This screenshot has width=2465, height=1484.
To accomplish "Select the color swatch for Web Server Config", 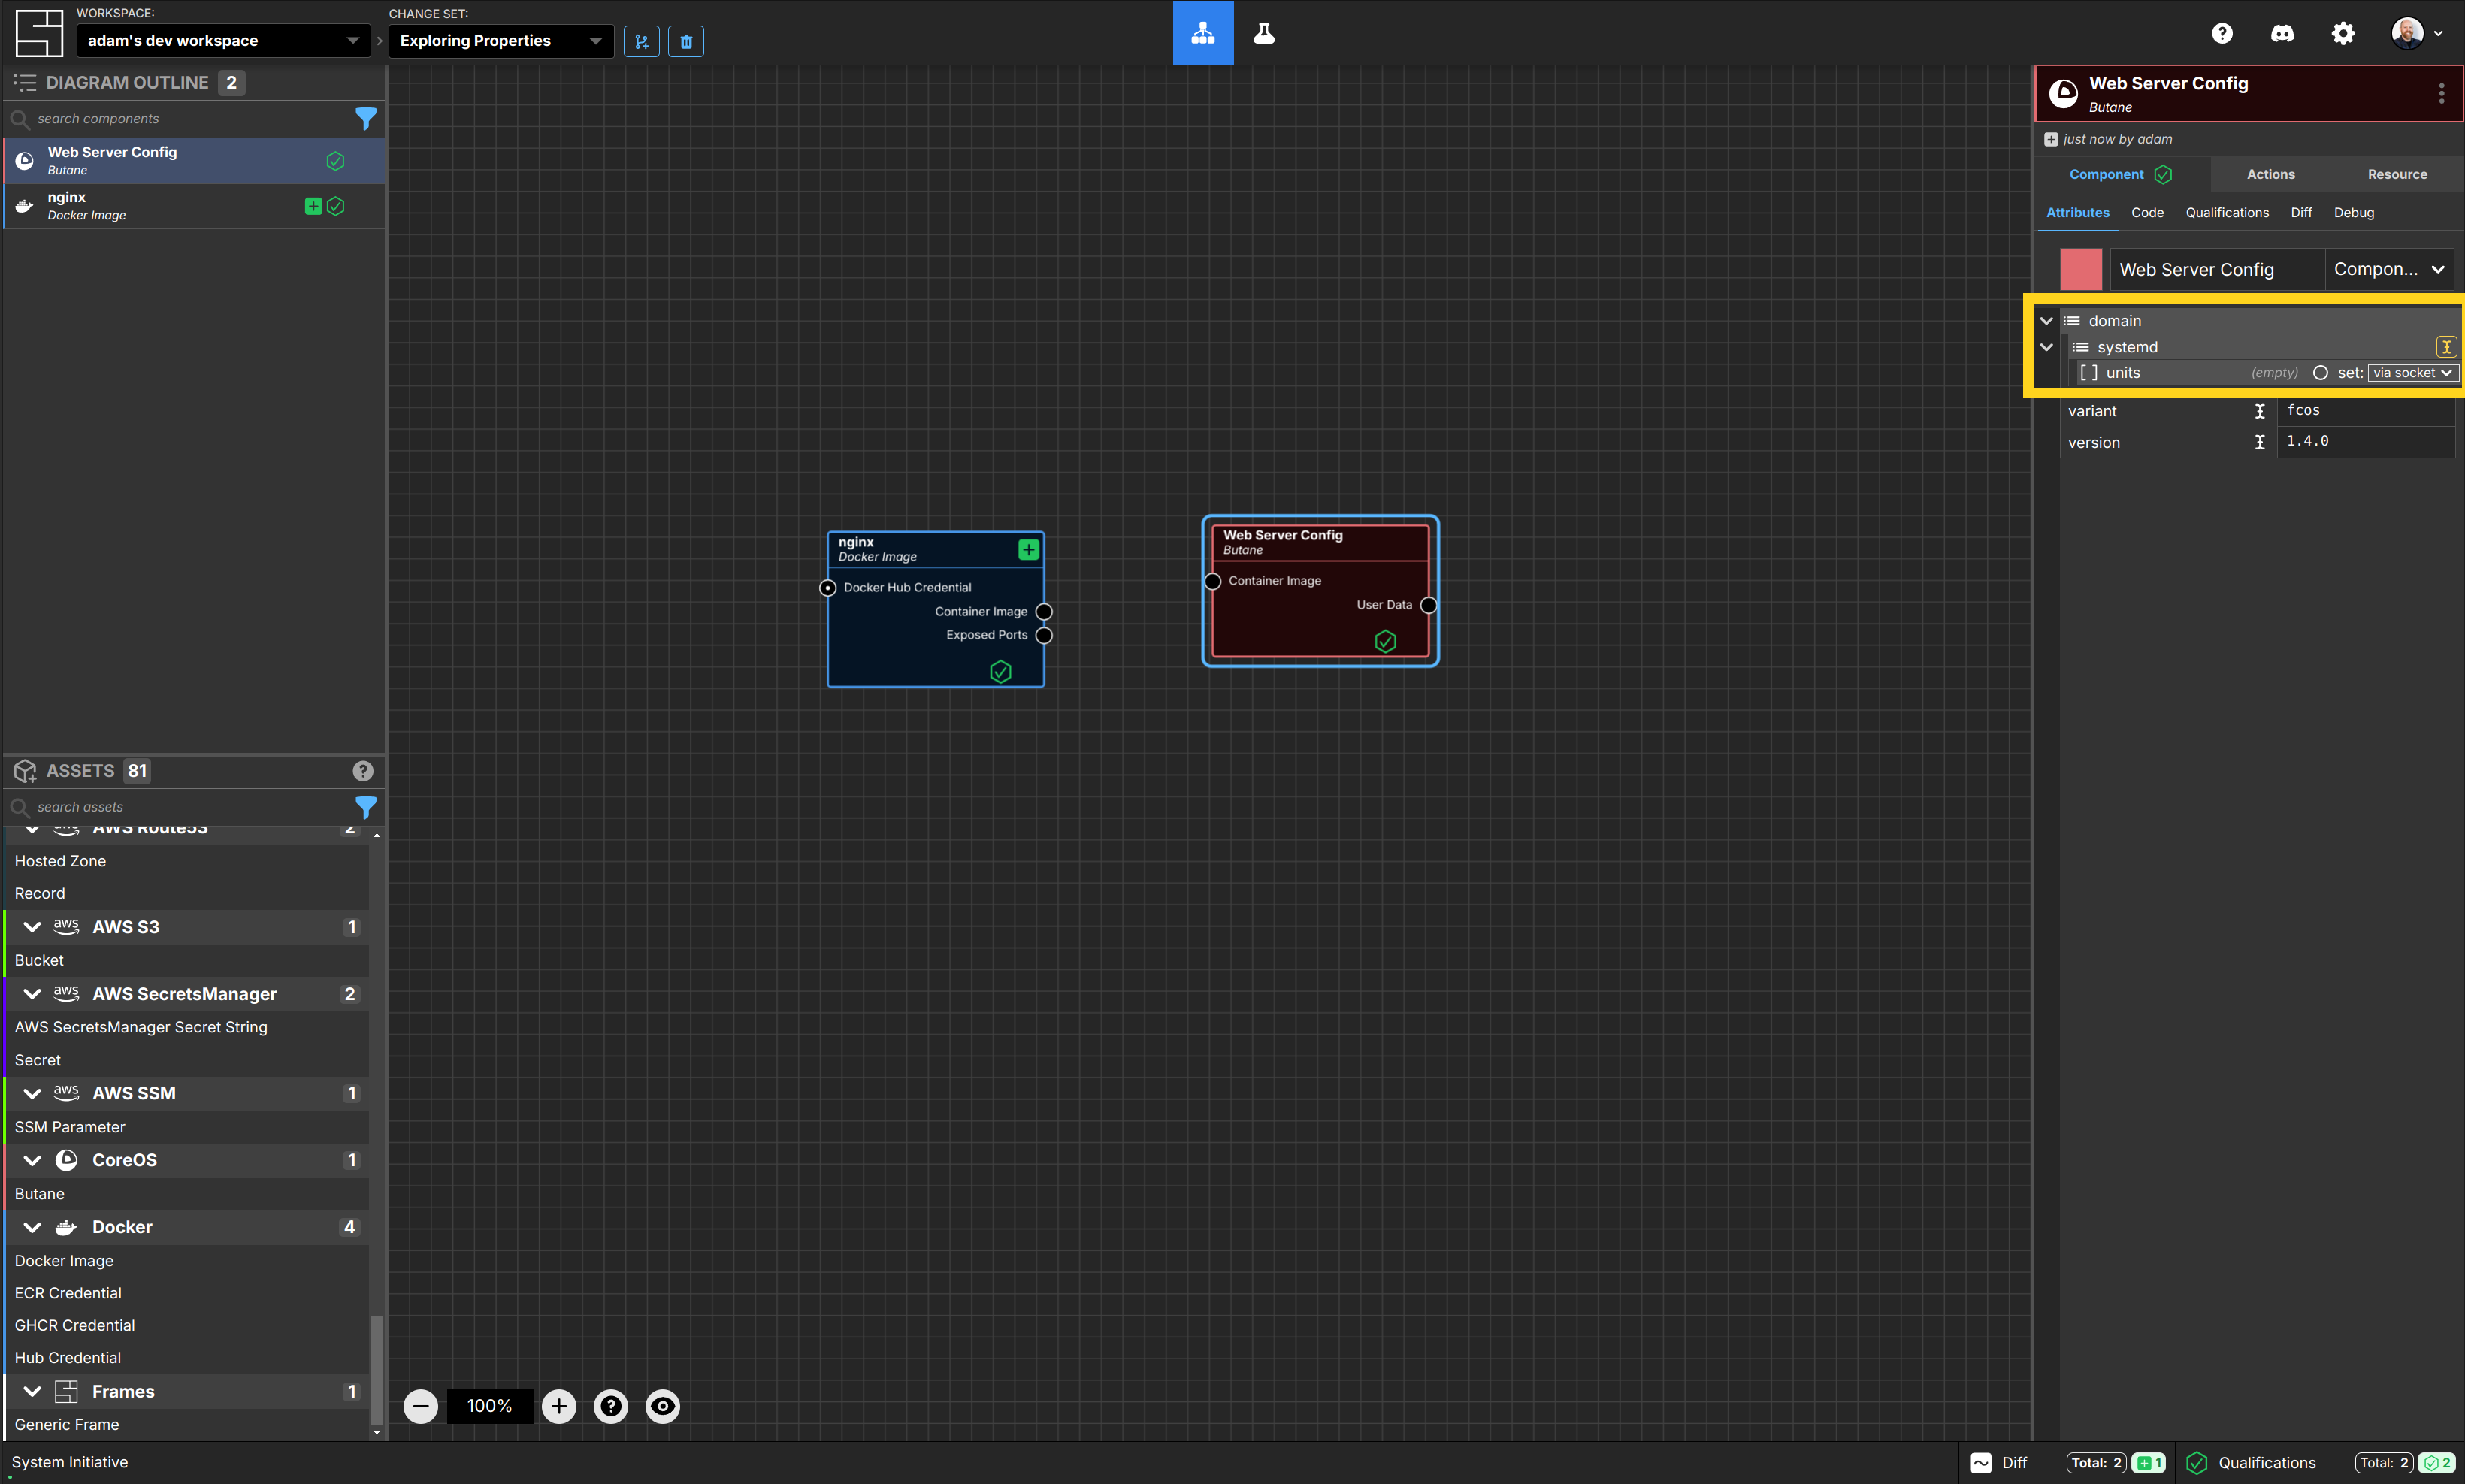I will 2081,267.
